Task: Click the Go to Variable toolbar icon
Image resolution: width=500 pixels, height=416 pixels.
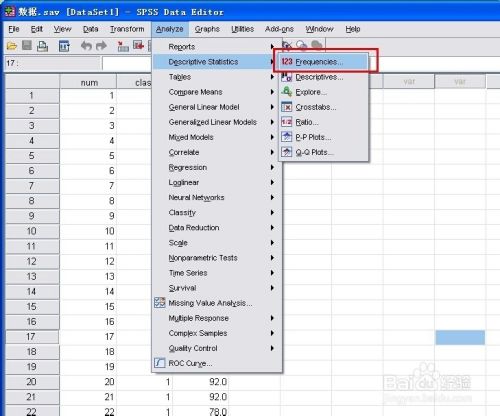Action: 138,45
